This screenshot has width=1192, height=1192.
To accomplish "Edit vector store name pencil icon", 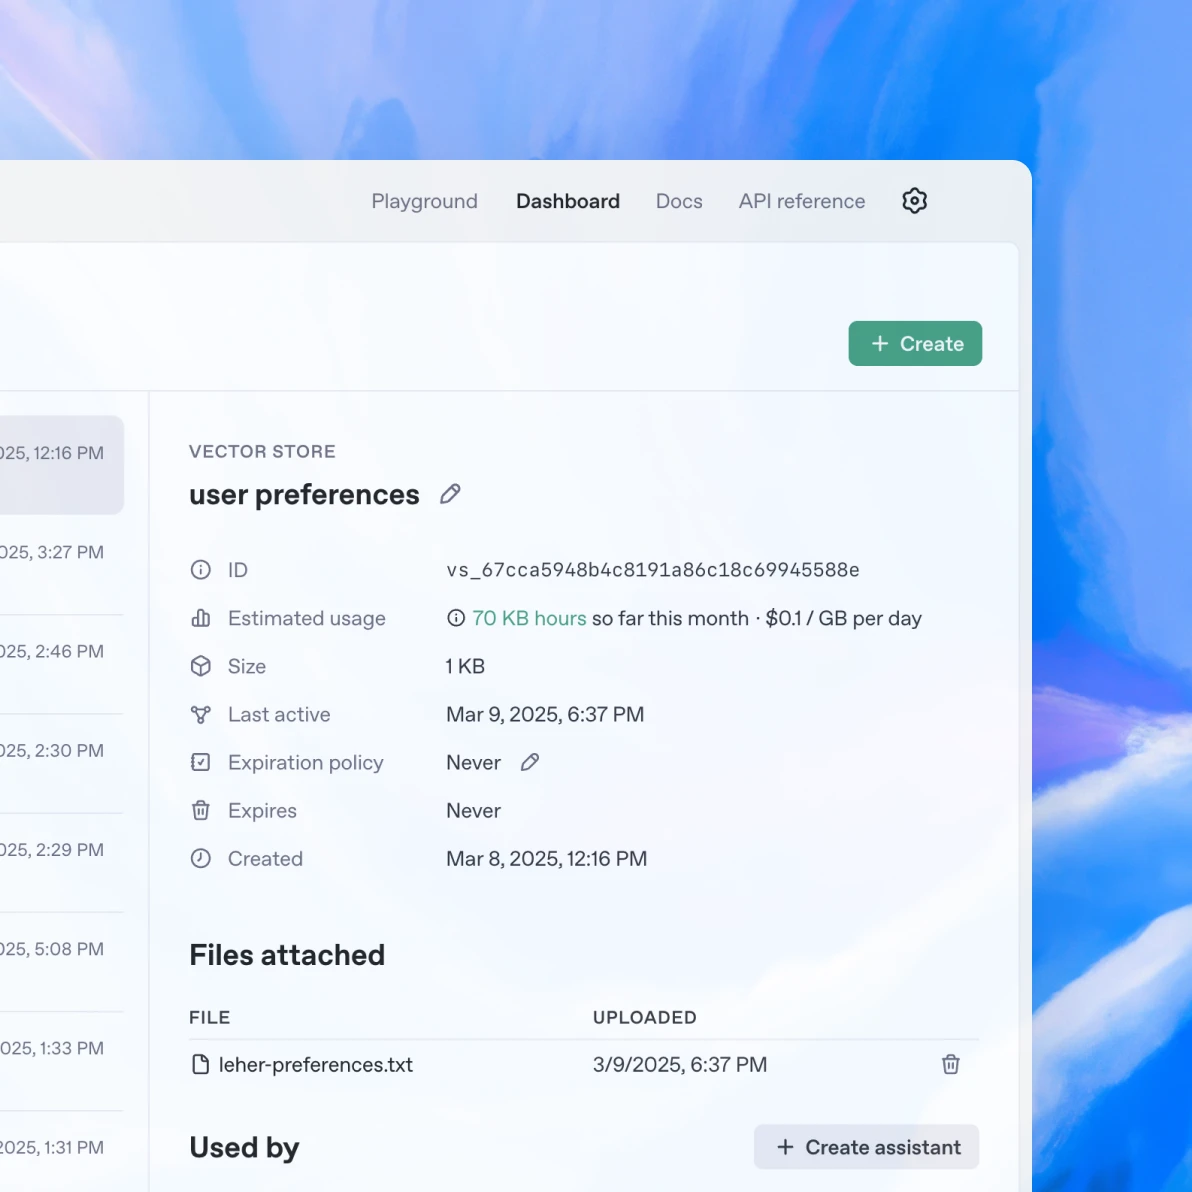I will 450,494.
